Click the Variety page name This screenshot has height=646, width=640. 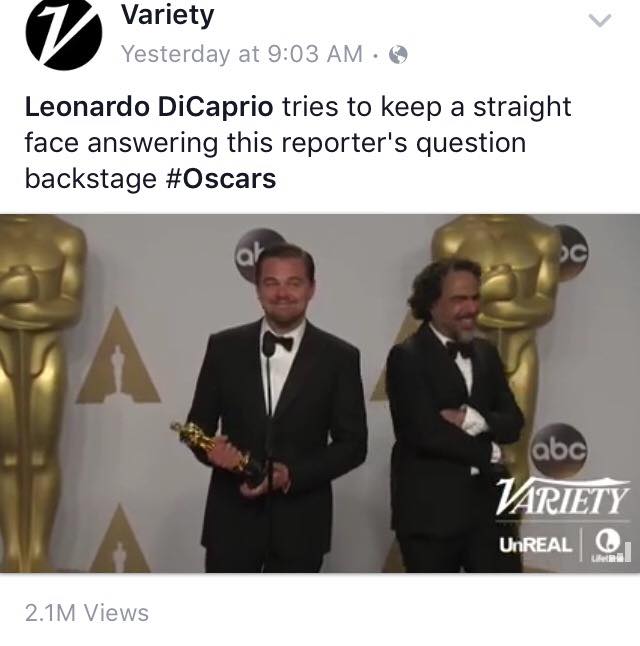[x=167, y=15]
